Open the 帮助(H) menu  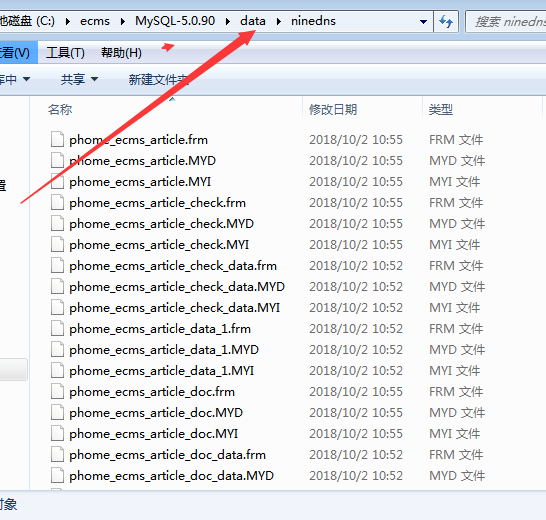121,53
